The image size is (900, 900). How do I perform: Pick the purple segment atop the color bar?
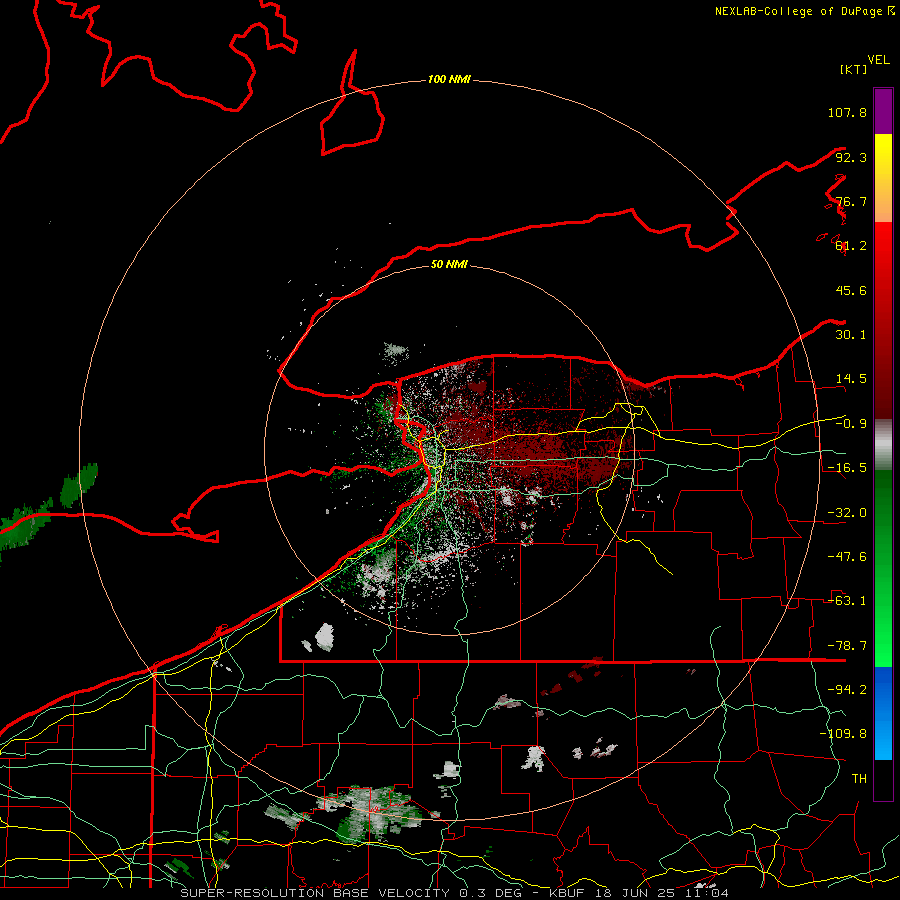click(x=883, y=111)
